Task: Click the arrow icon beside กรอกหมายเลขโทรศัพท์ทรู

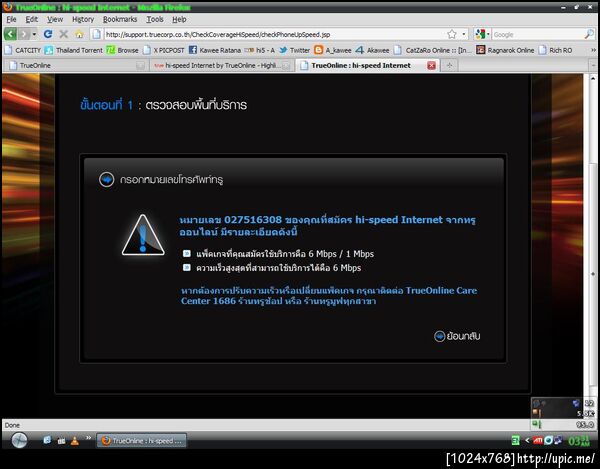Action: click(x=106, y=179)
